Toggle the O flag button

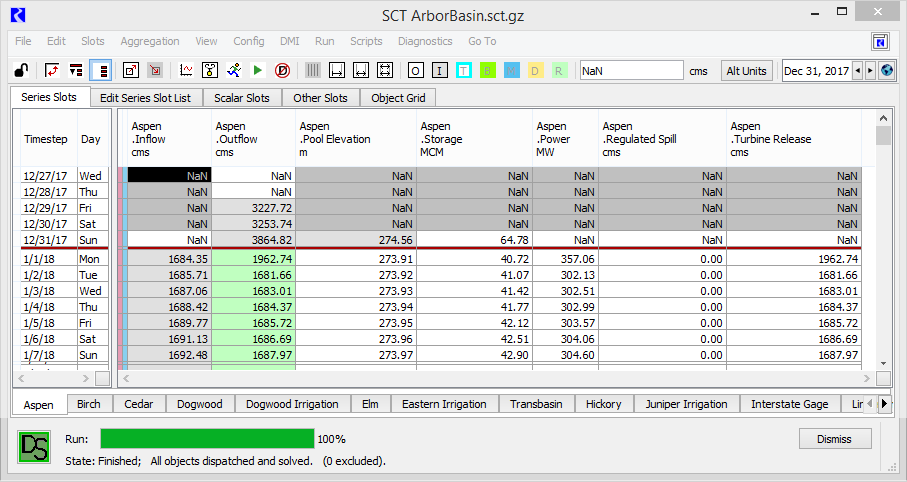click(416, 71)
